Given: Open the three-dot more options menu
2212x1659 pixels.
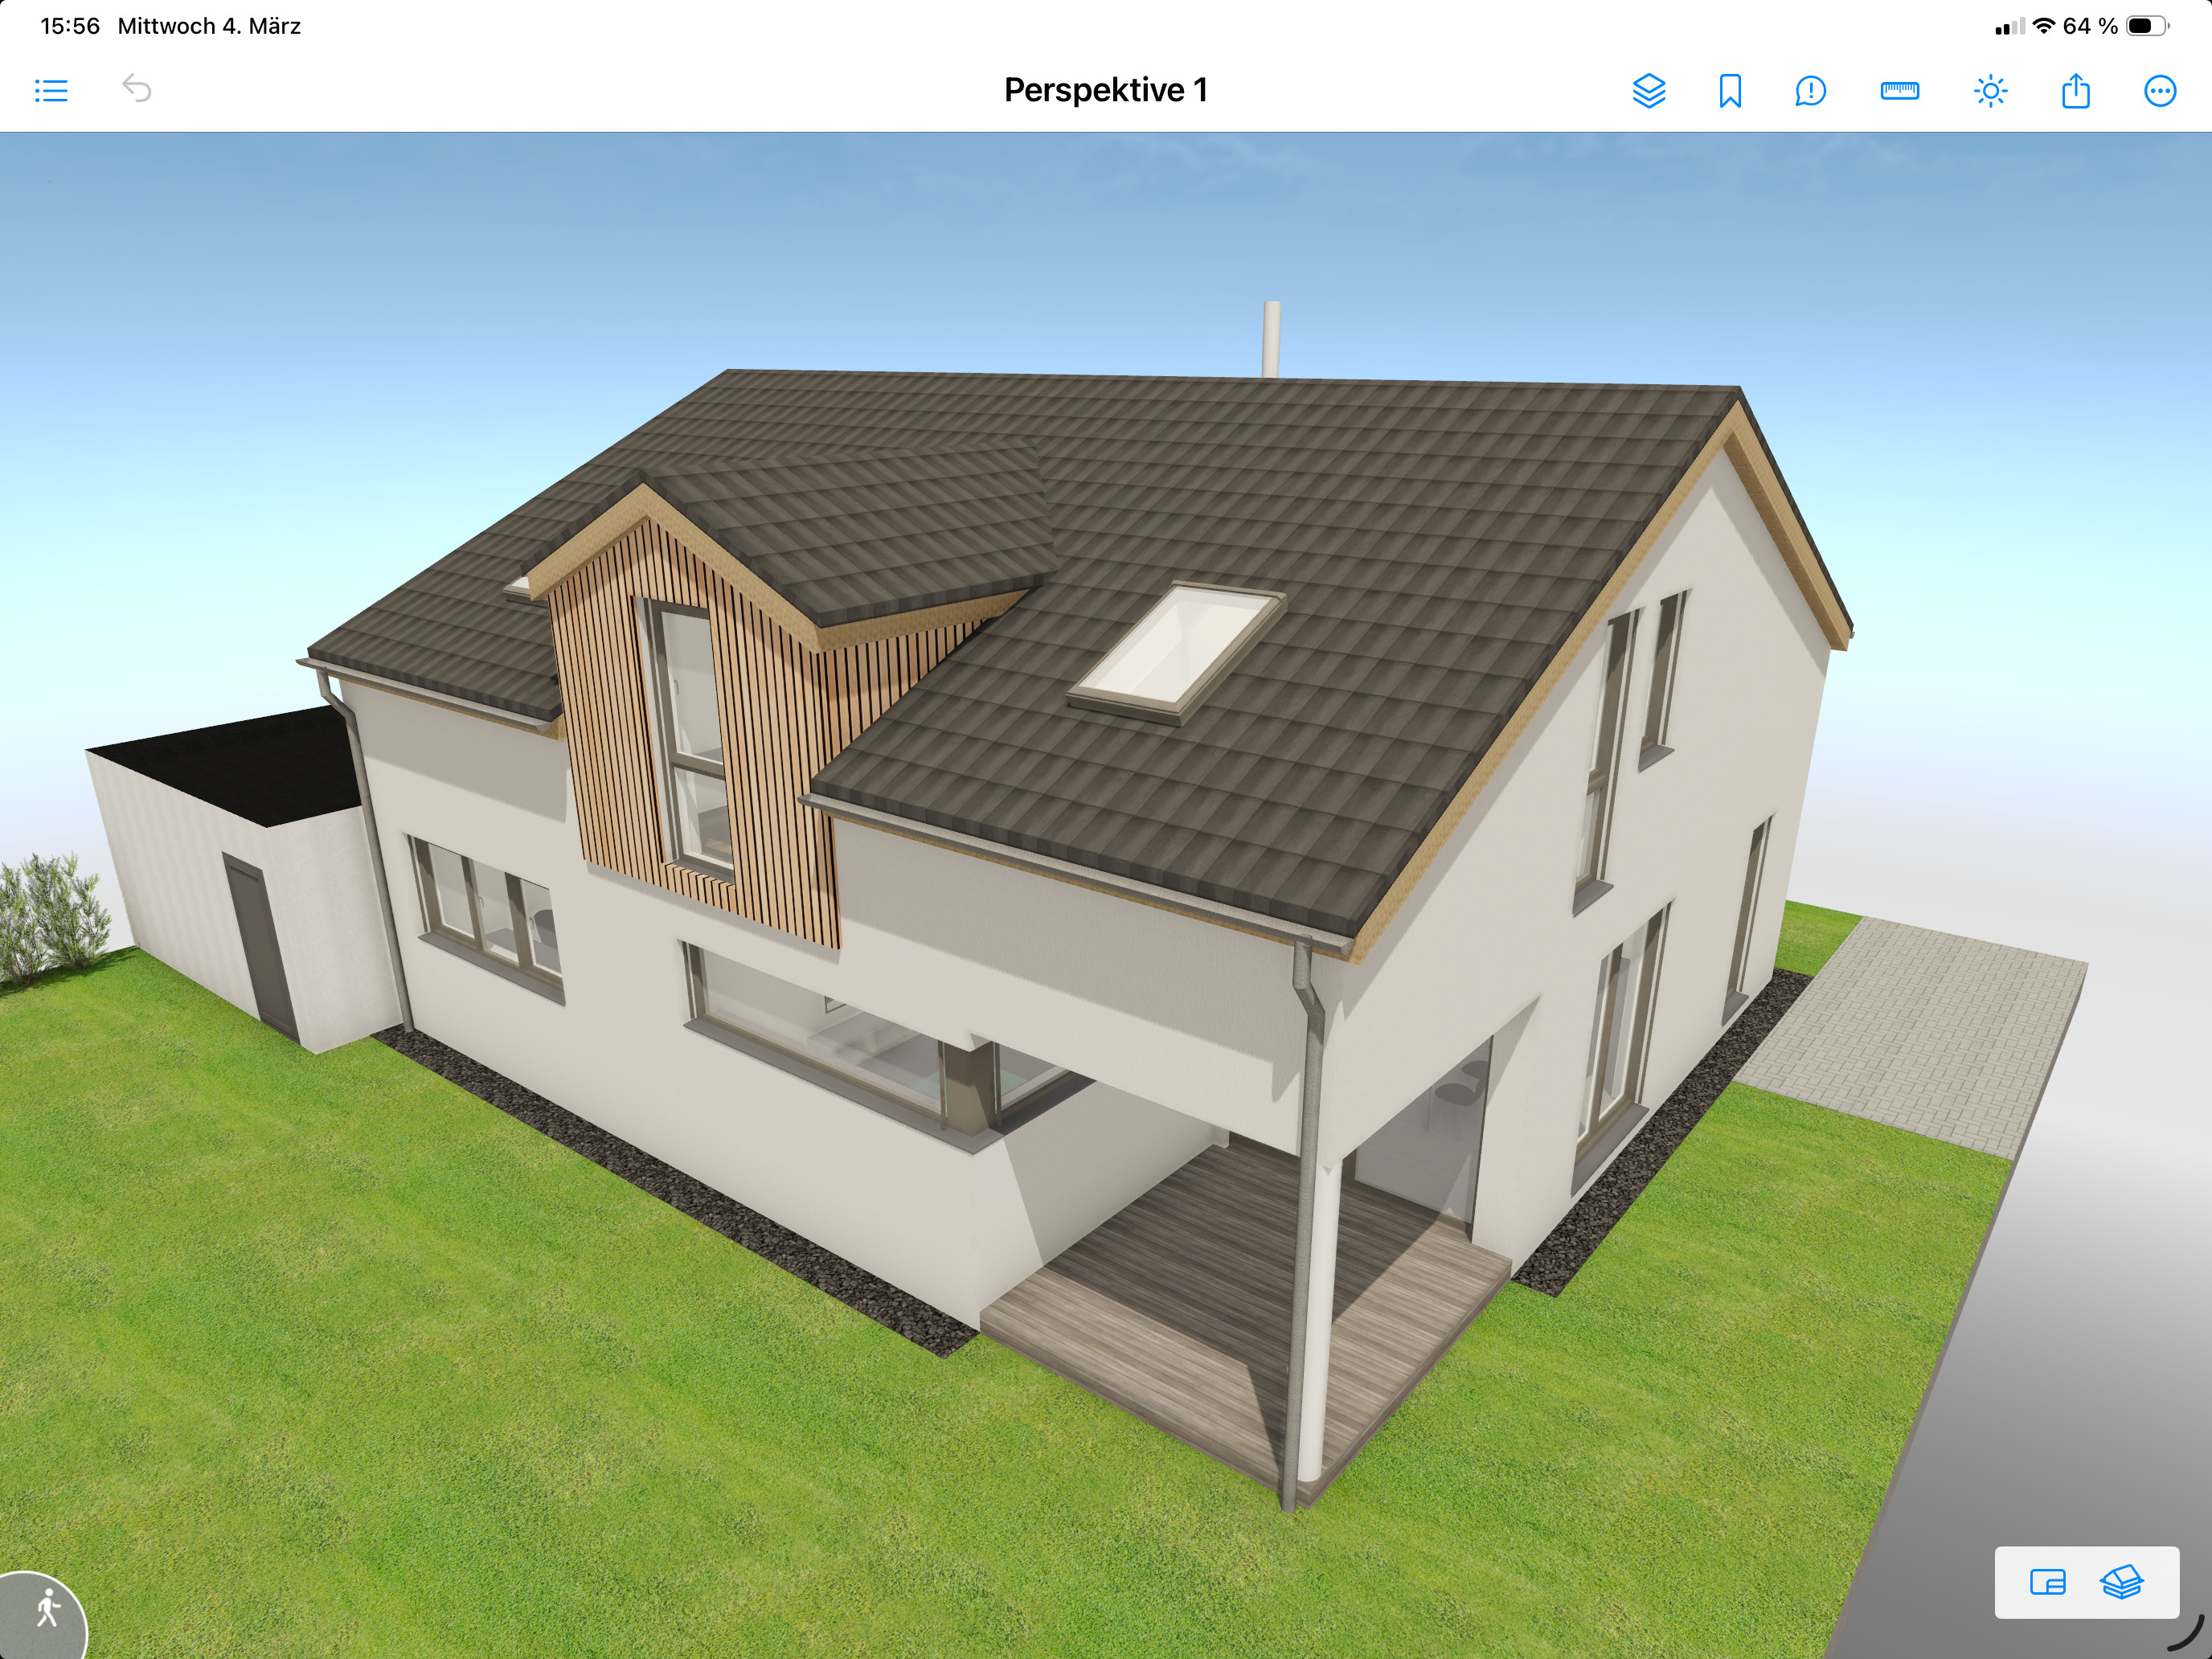Looking at the screenshot, I should tap(2160, 91).
